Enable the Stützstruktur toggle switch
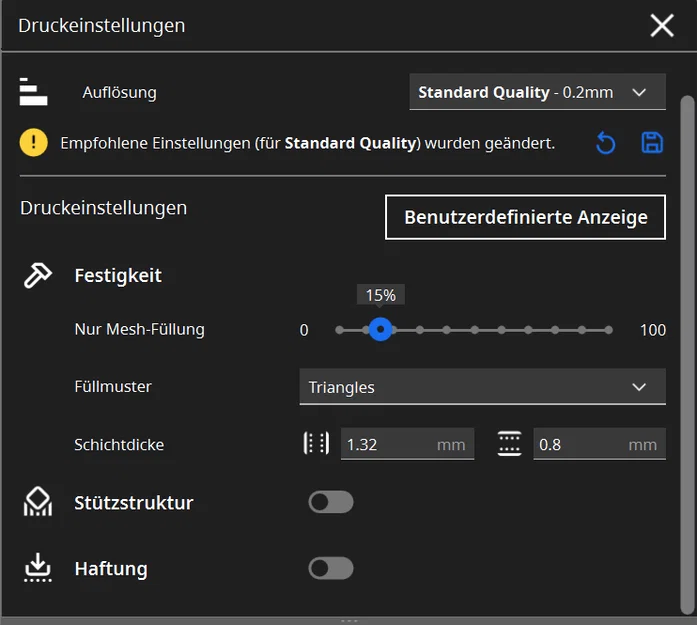Image resolution: width=697 pixels, height=625 pixels. (331, 502)
